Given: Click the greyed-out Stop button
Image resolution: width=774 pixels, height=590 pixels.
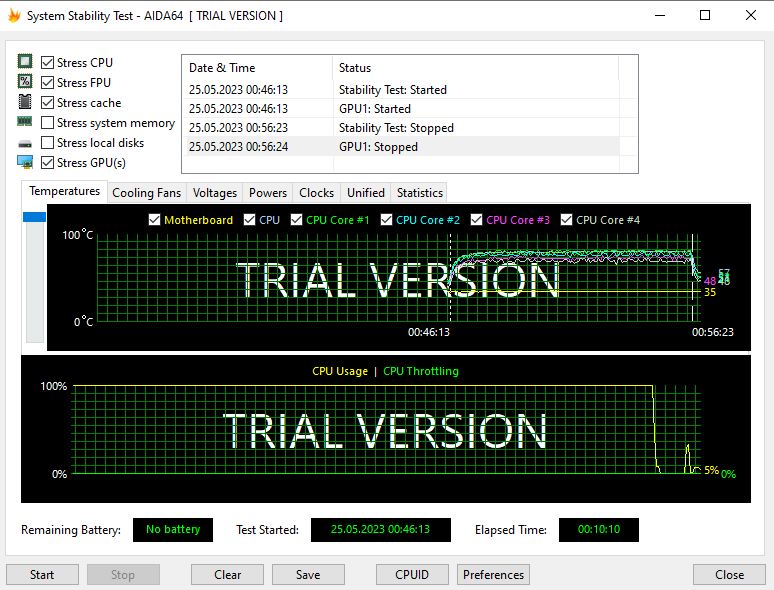Looking at the screenshot, I should 123,575.
